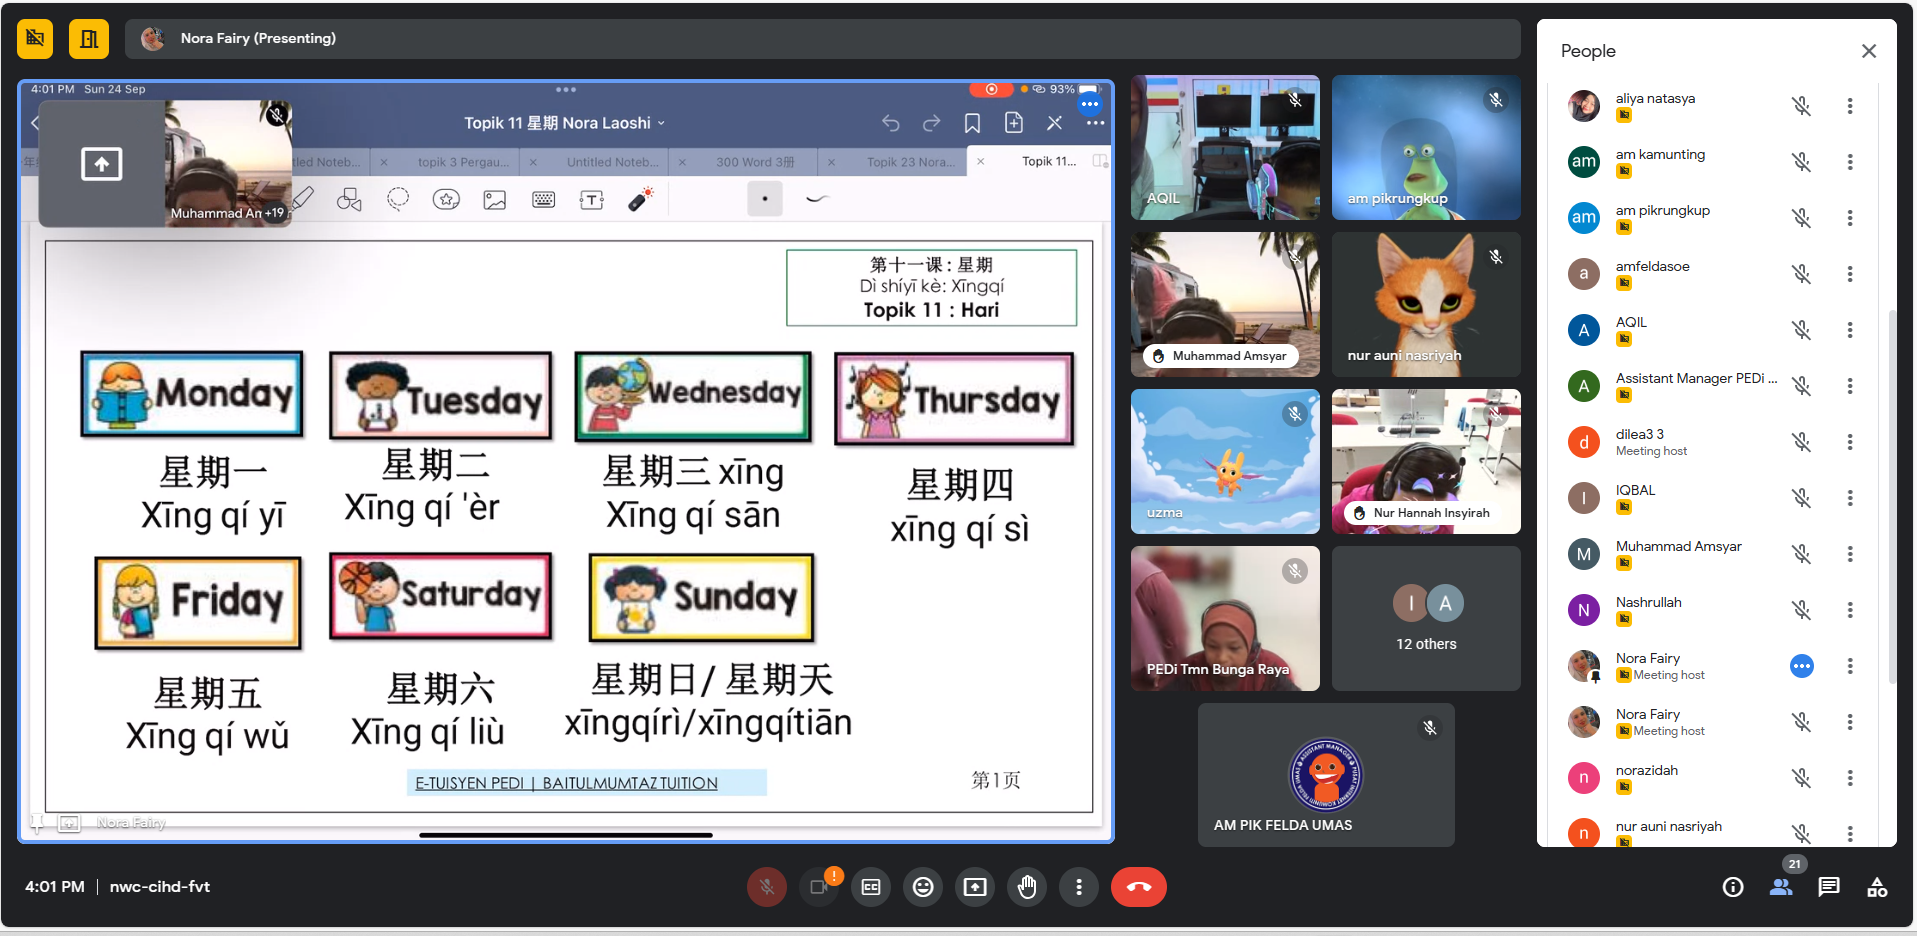Switch to the Topik 23 Nora notebook tab
The height and width of the screenshot is (936, 1917).
(909, 162)
